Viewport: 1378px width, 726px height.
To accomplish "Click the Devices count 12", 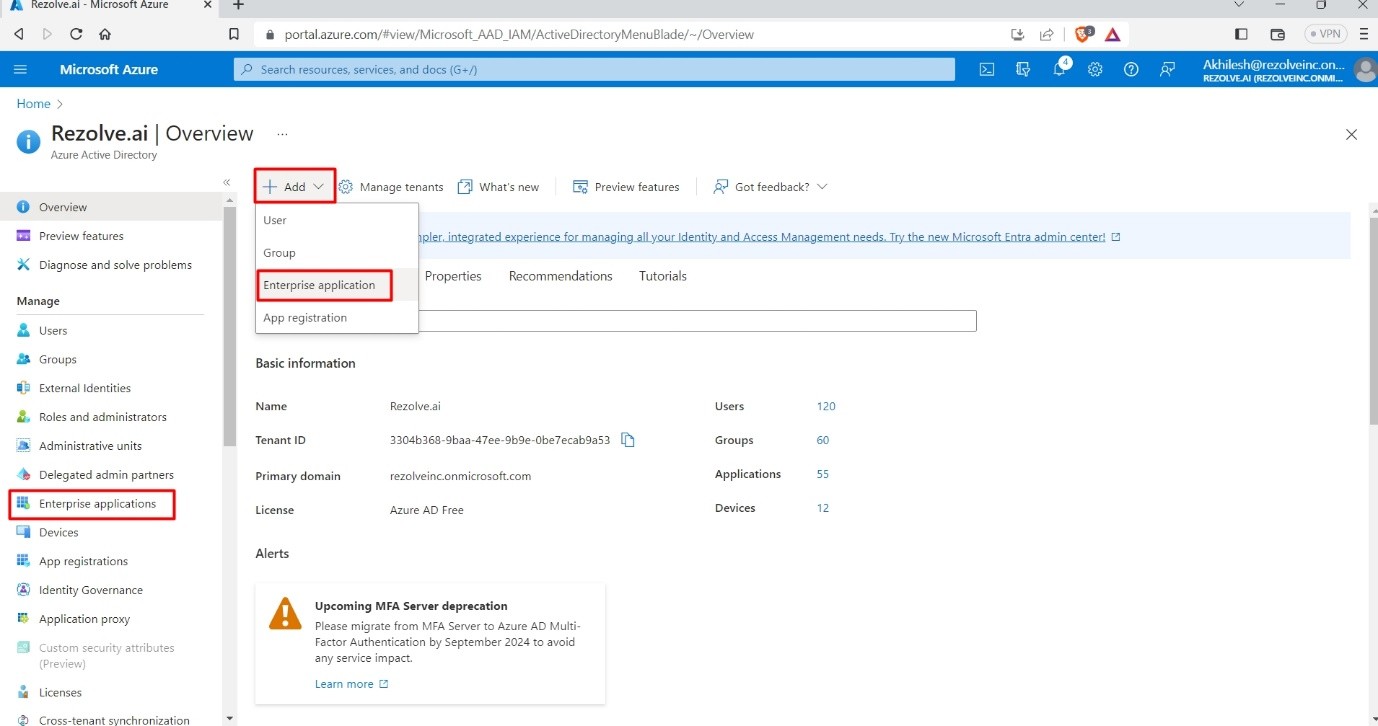I will coord(823,508).
